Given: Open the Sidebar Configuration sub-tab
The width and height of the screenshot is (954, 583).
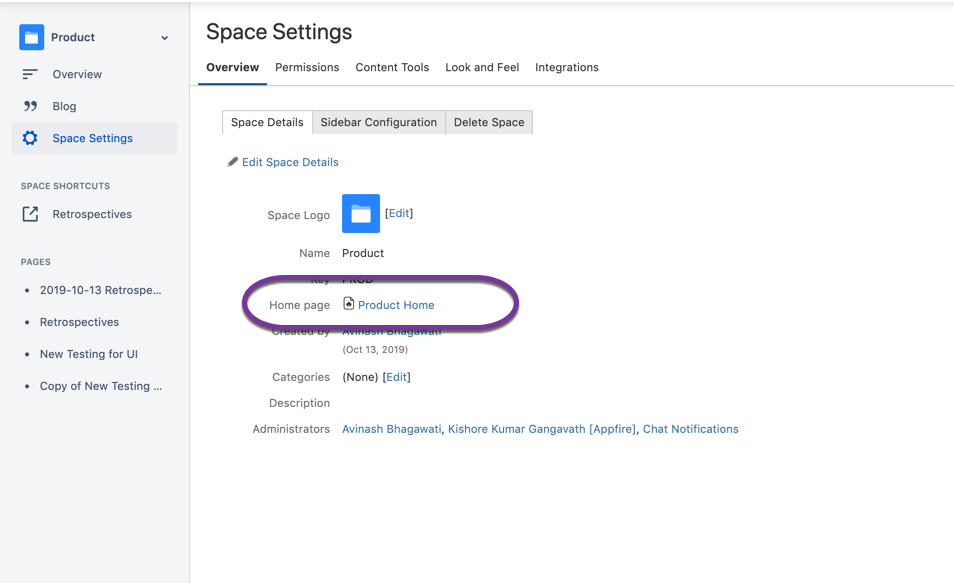Looking at the screenshot, I should point(378,122).
